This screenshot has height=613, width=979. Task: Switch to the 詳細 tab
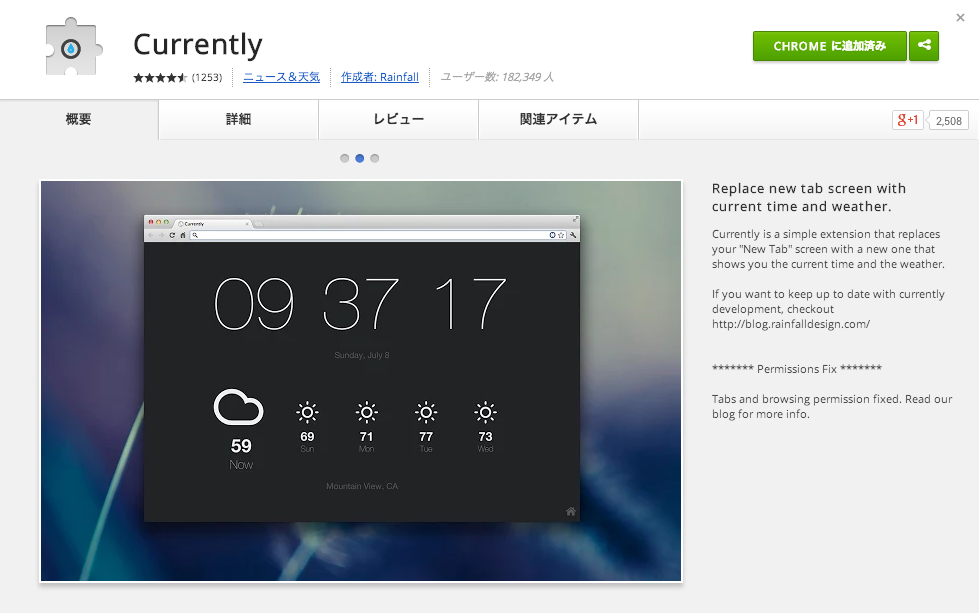click(239, 119)
